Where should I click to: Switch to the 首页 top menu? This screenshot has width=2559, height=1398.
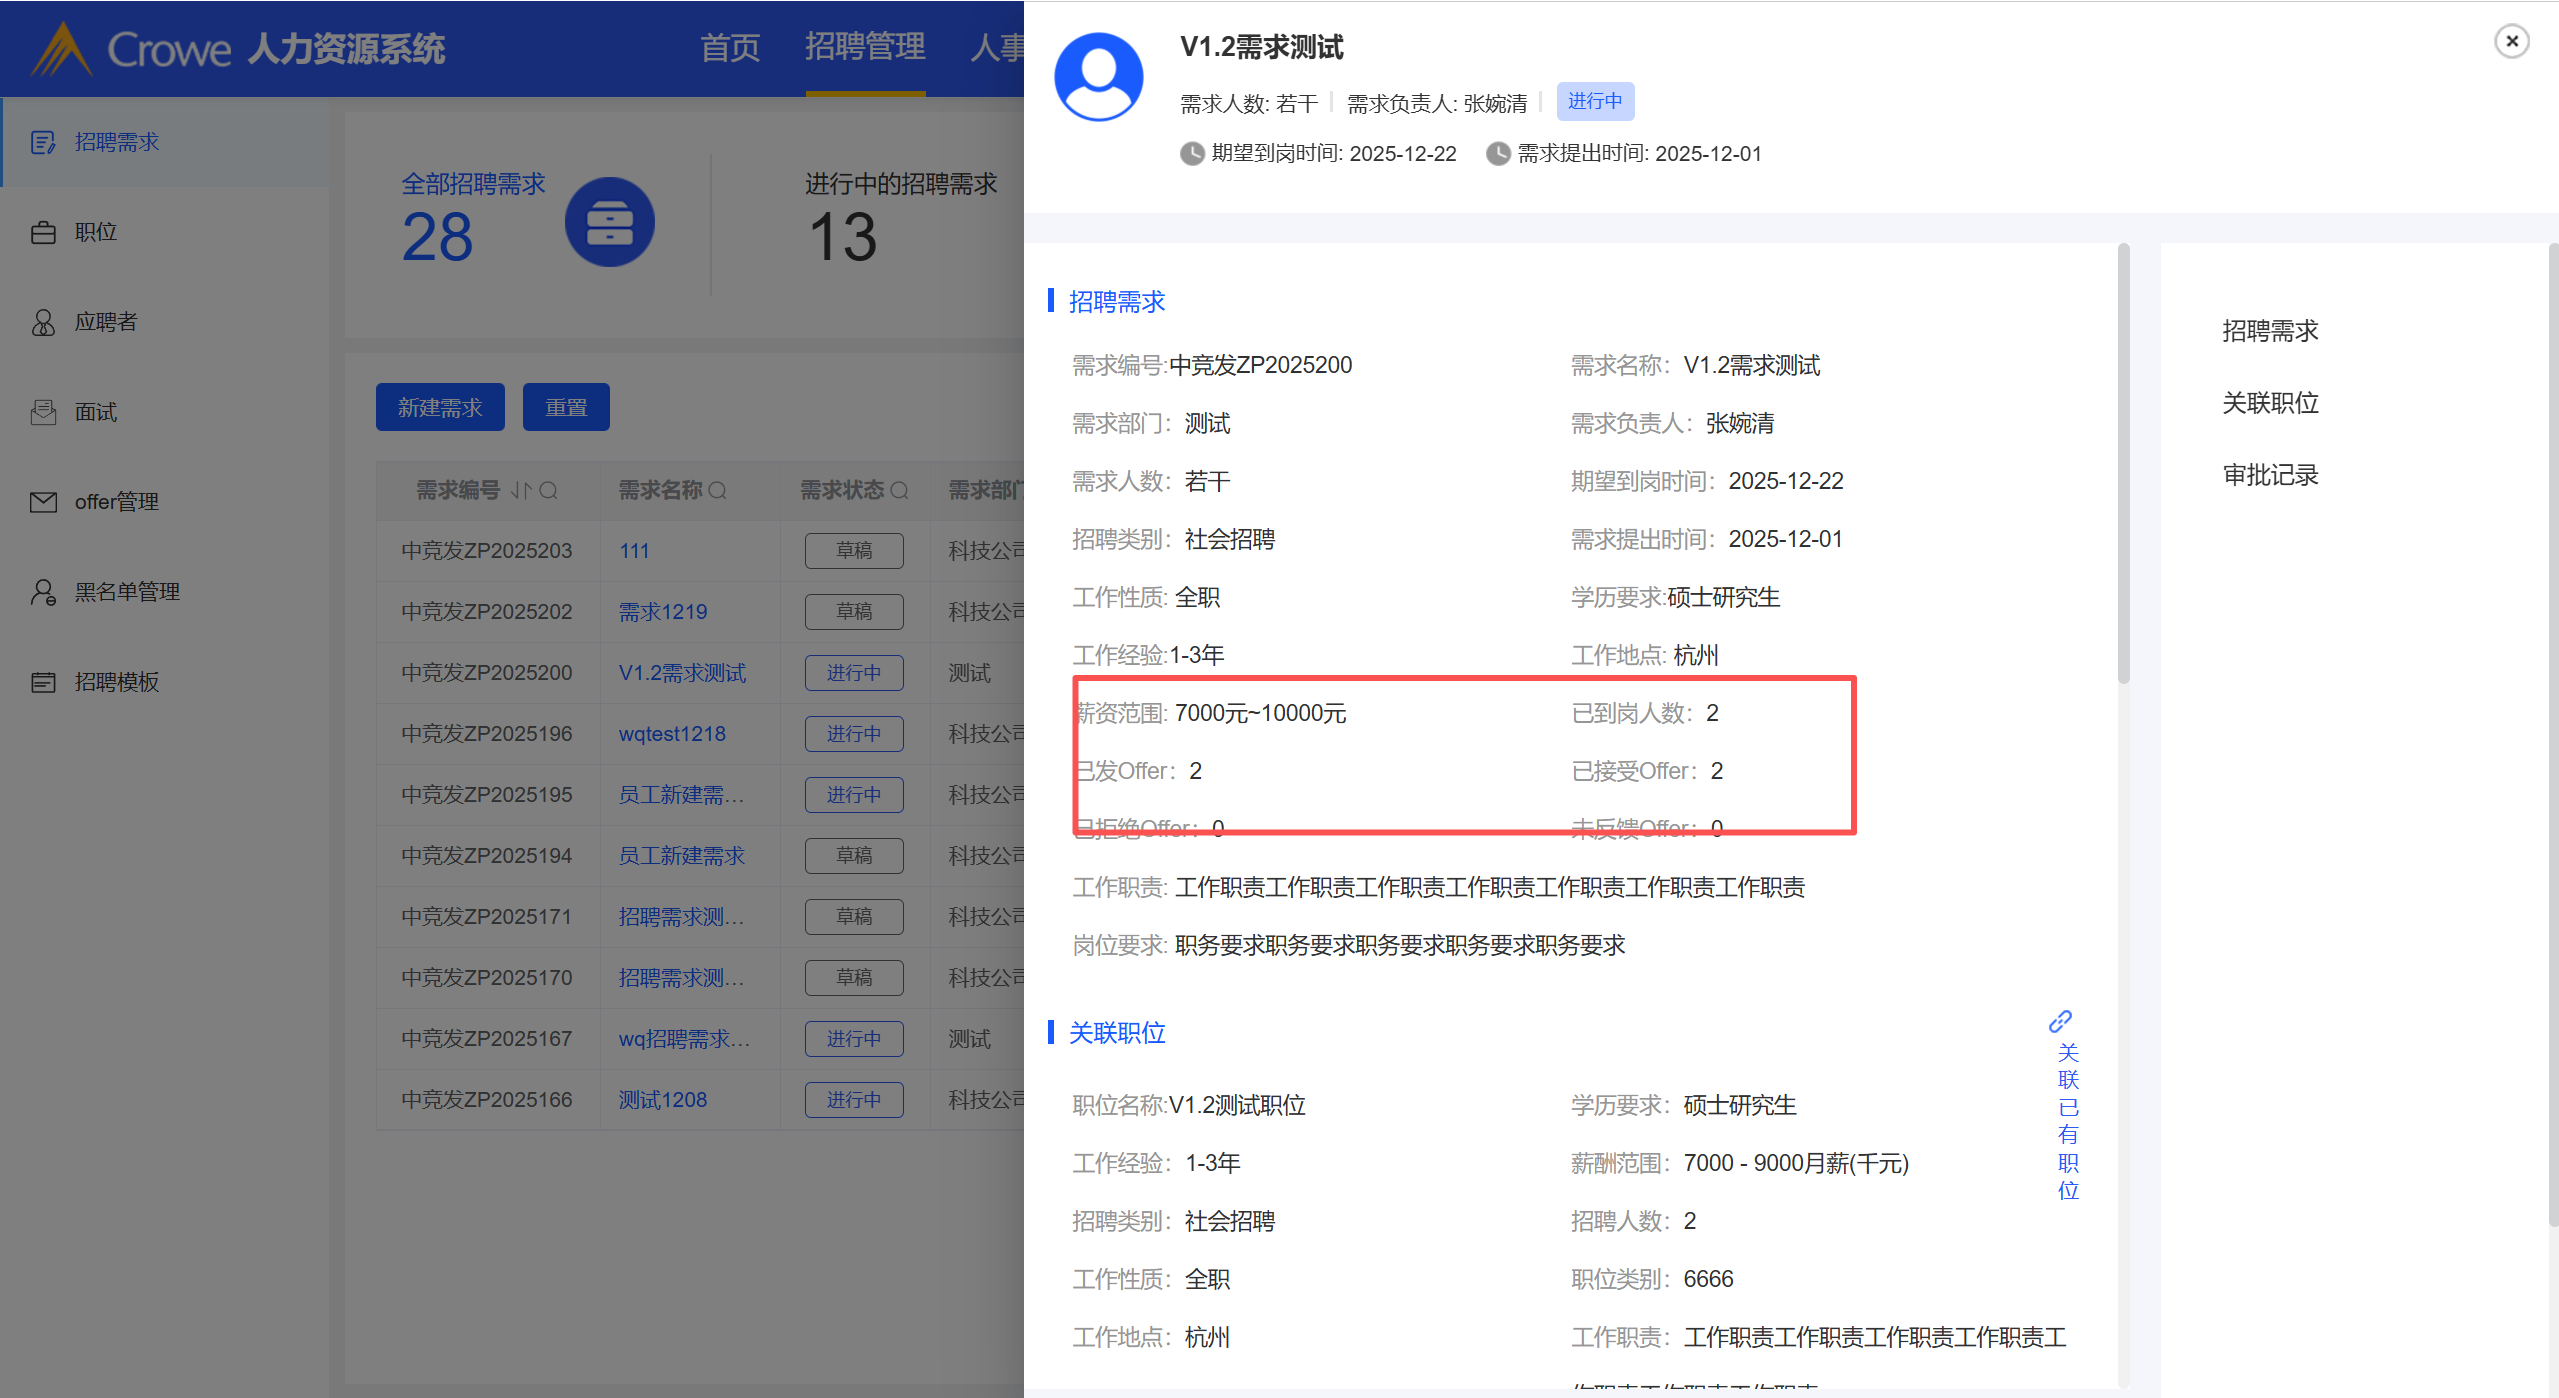(x=729, y=48)
